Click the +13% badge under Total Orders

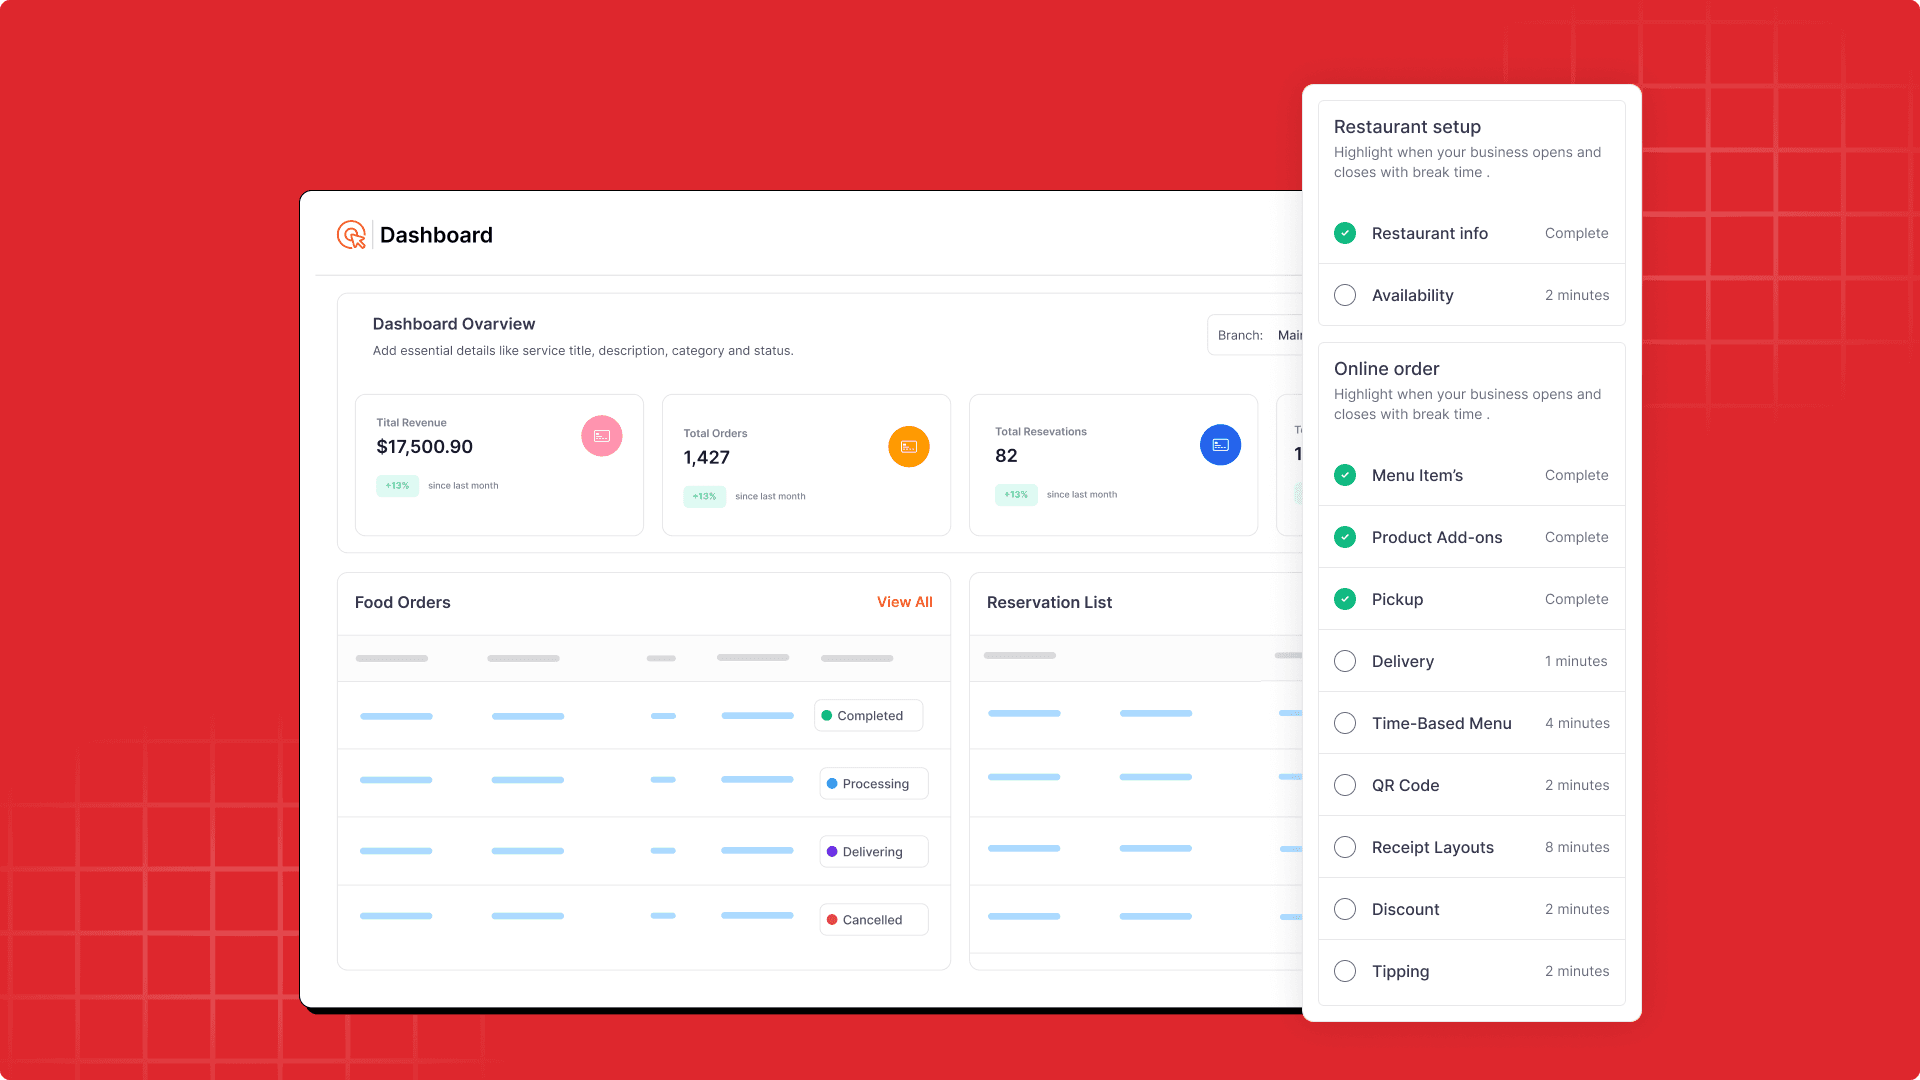click(704, 497)
